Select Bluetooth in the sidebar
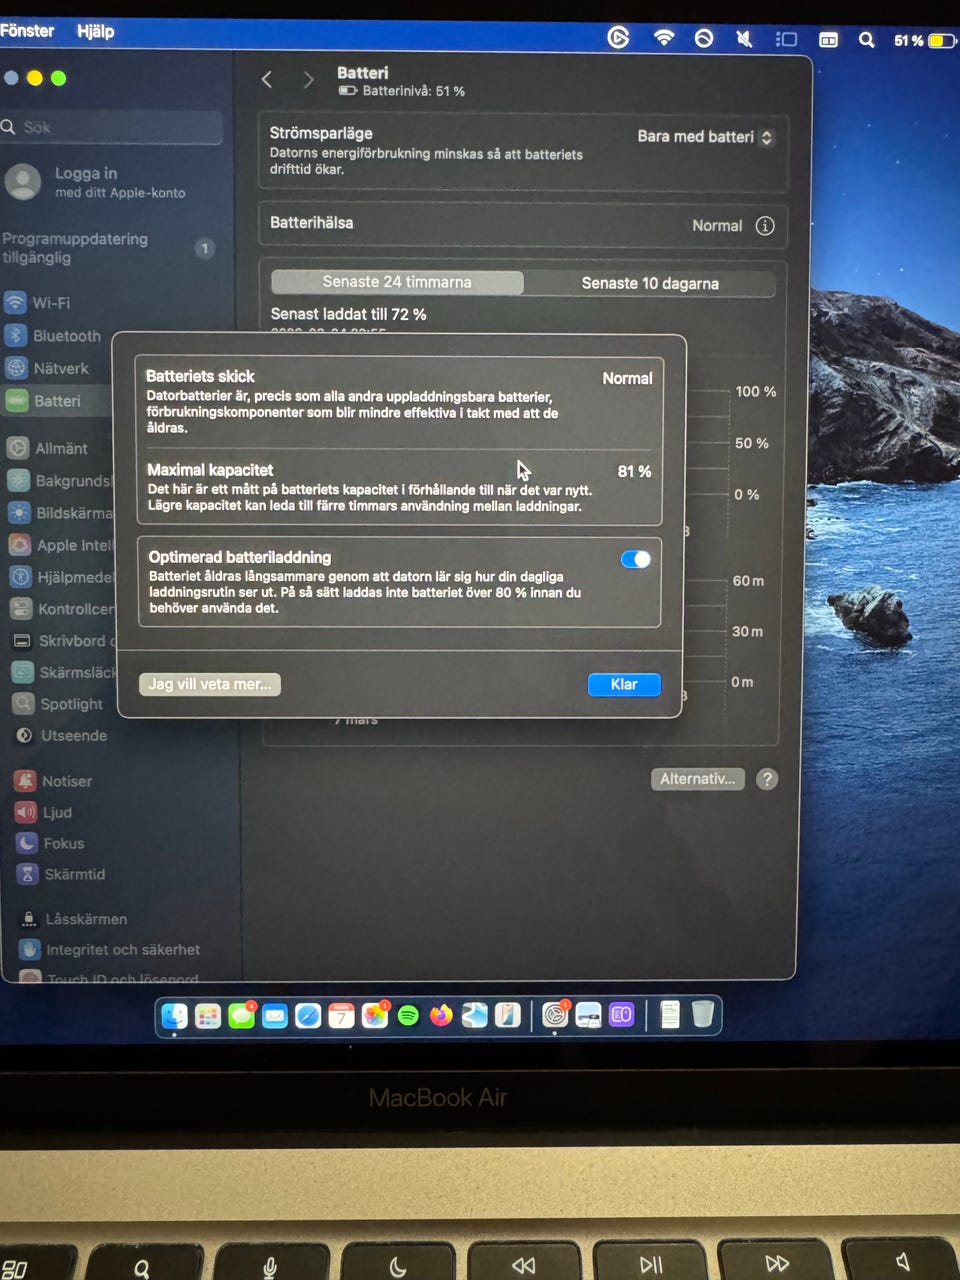The width and height of the screenshot is (960, 1280). (53, 336)
